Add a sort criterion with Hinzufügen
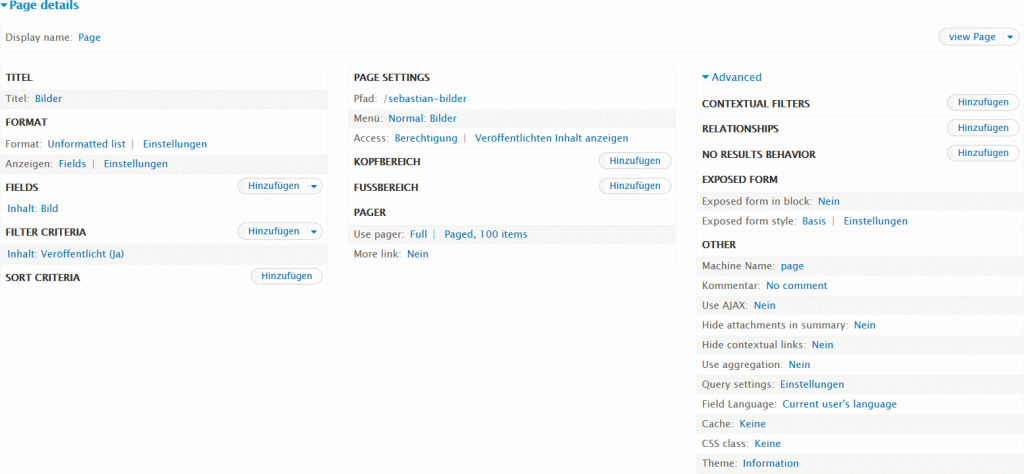 coord(286,277)
